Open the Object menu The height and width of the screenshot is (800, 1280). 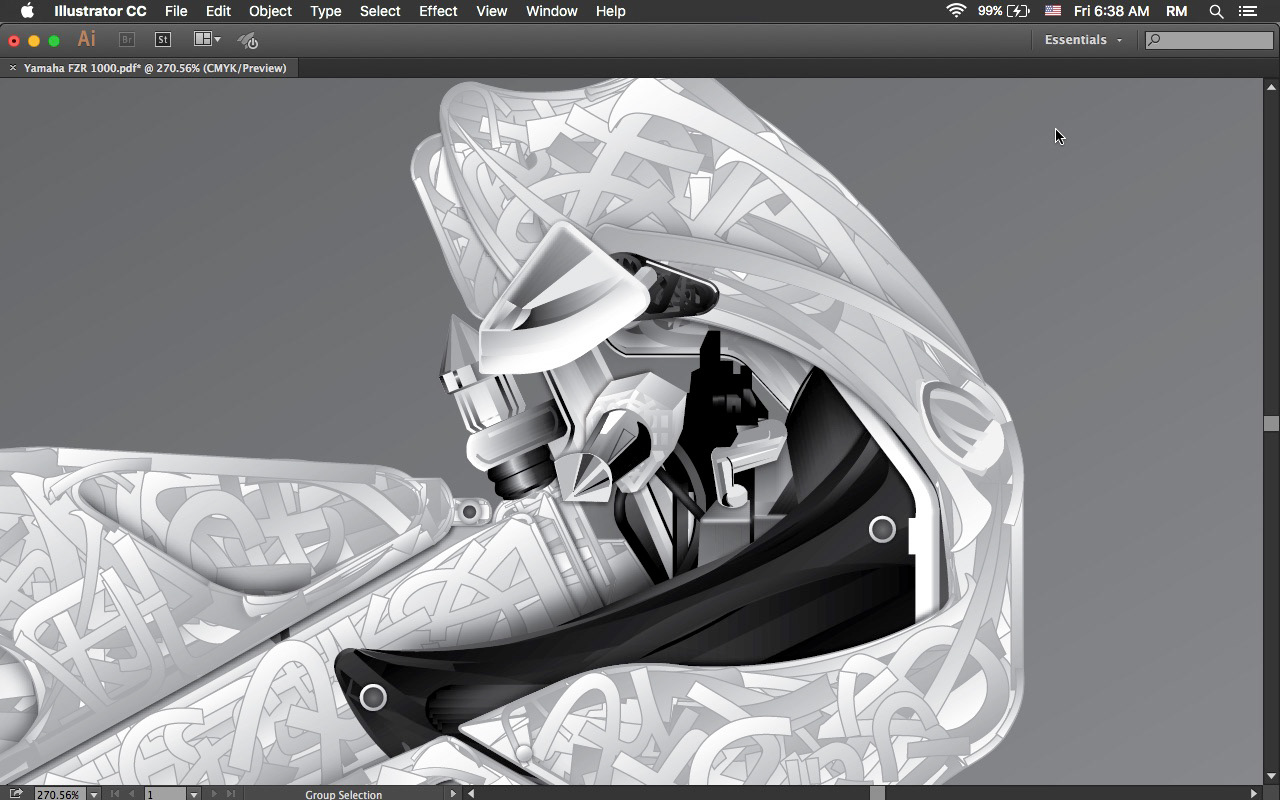(270, 11)
